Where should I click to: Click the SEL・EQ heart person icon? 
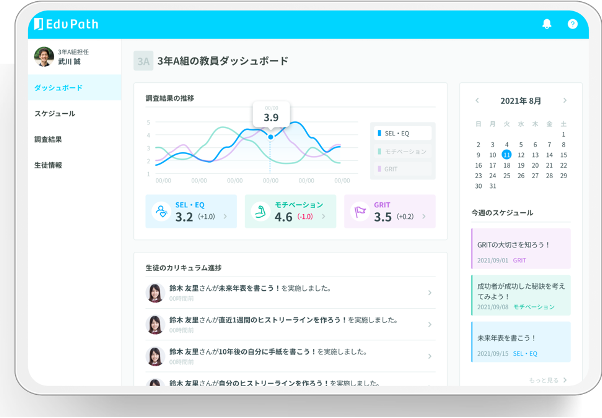coord(161,211)
